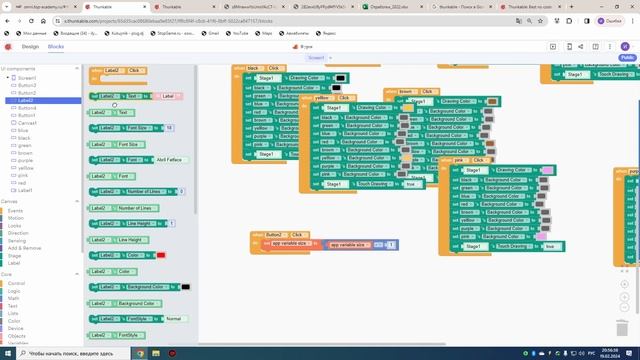This screenshot has height=360, width=640.
Task: Open true dropdown in pink Touch Drawing block
Action: click(x=552, y=247)
